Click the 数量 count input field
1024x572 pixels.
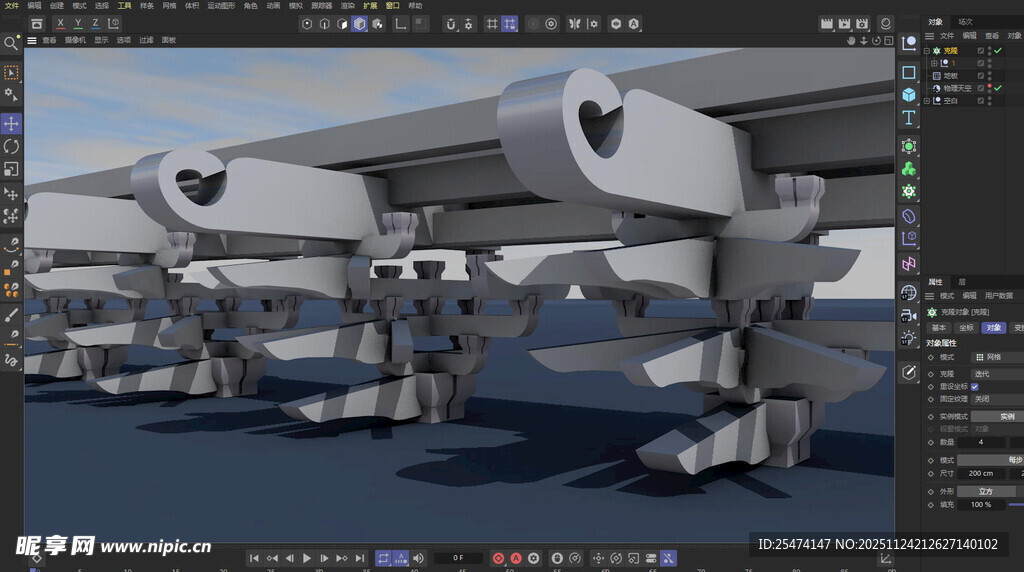click(982, 442)
